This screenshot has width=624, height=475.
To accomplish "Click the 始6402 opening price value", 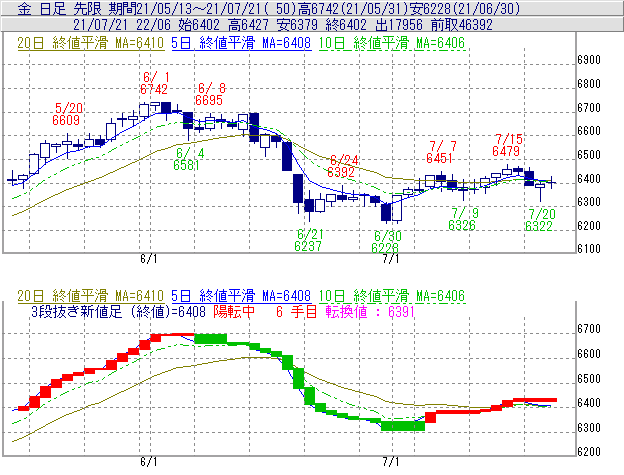I will tap(199, 25).
